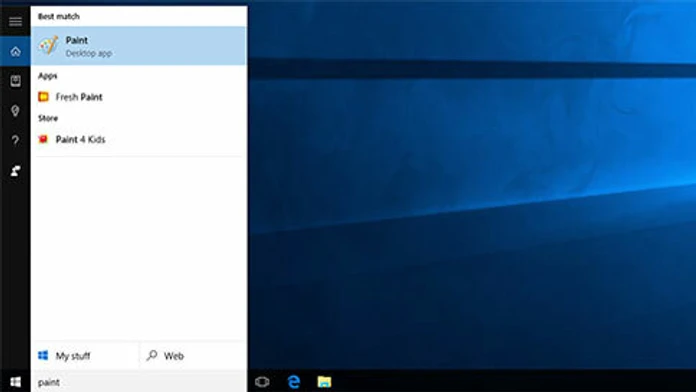Click the Fresh Paint app icon
Screen dimensions: 696x392
[43, 97]
